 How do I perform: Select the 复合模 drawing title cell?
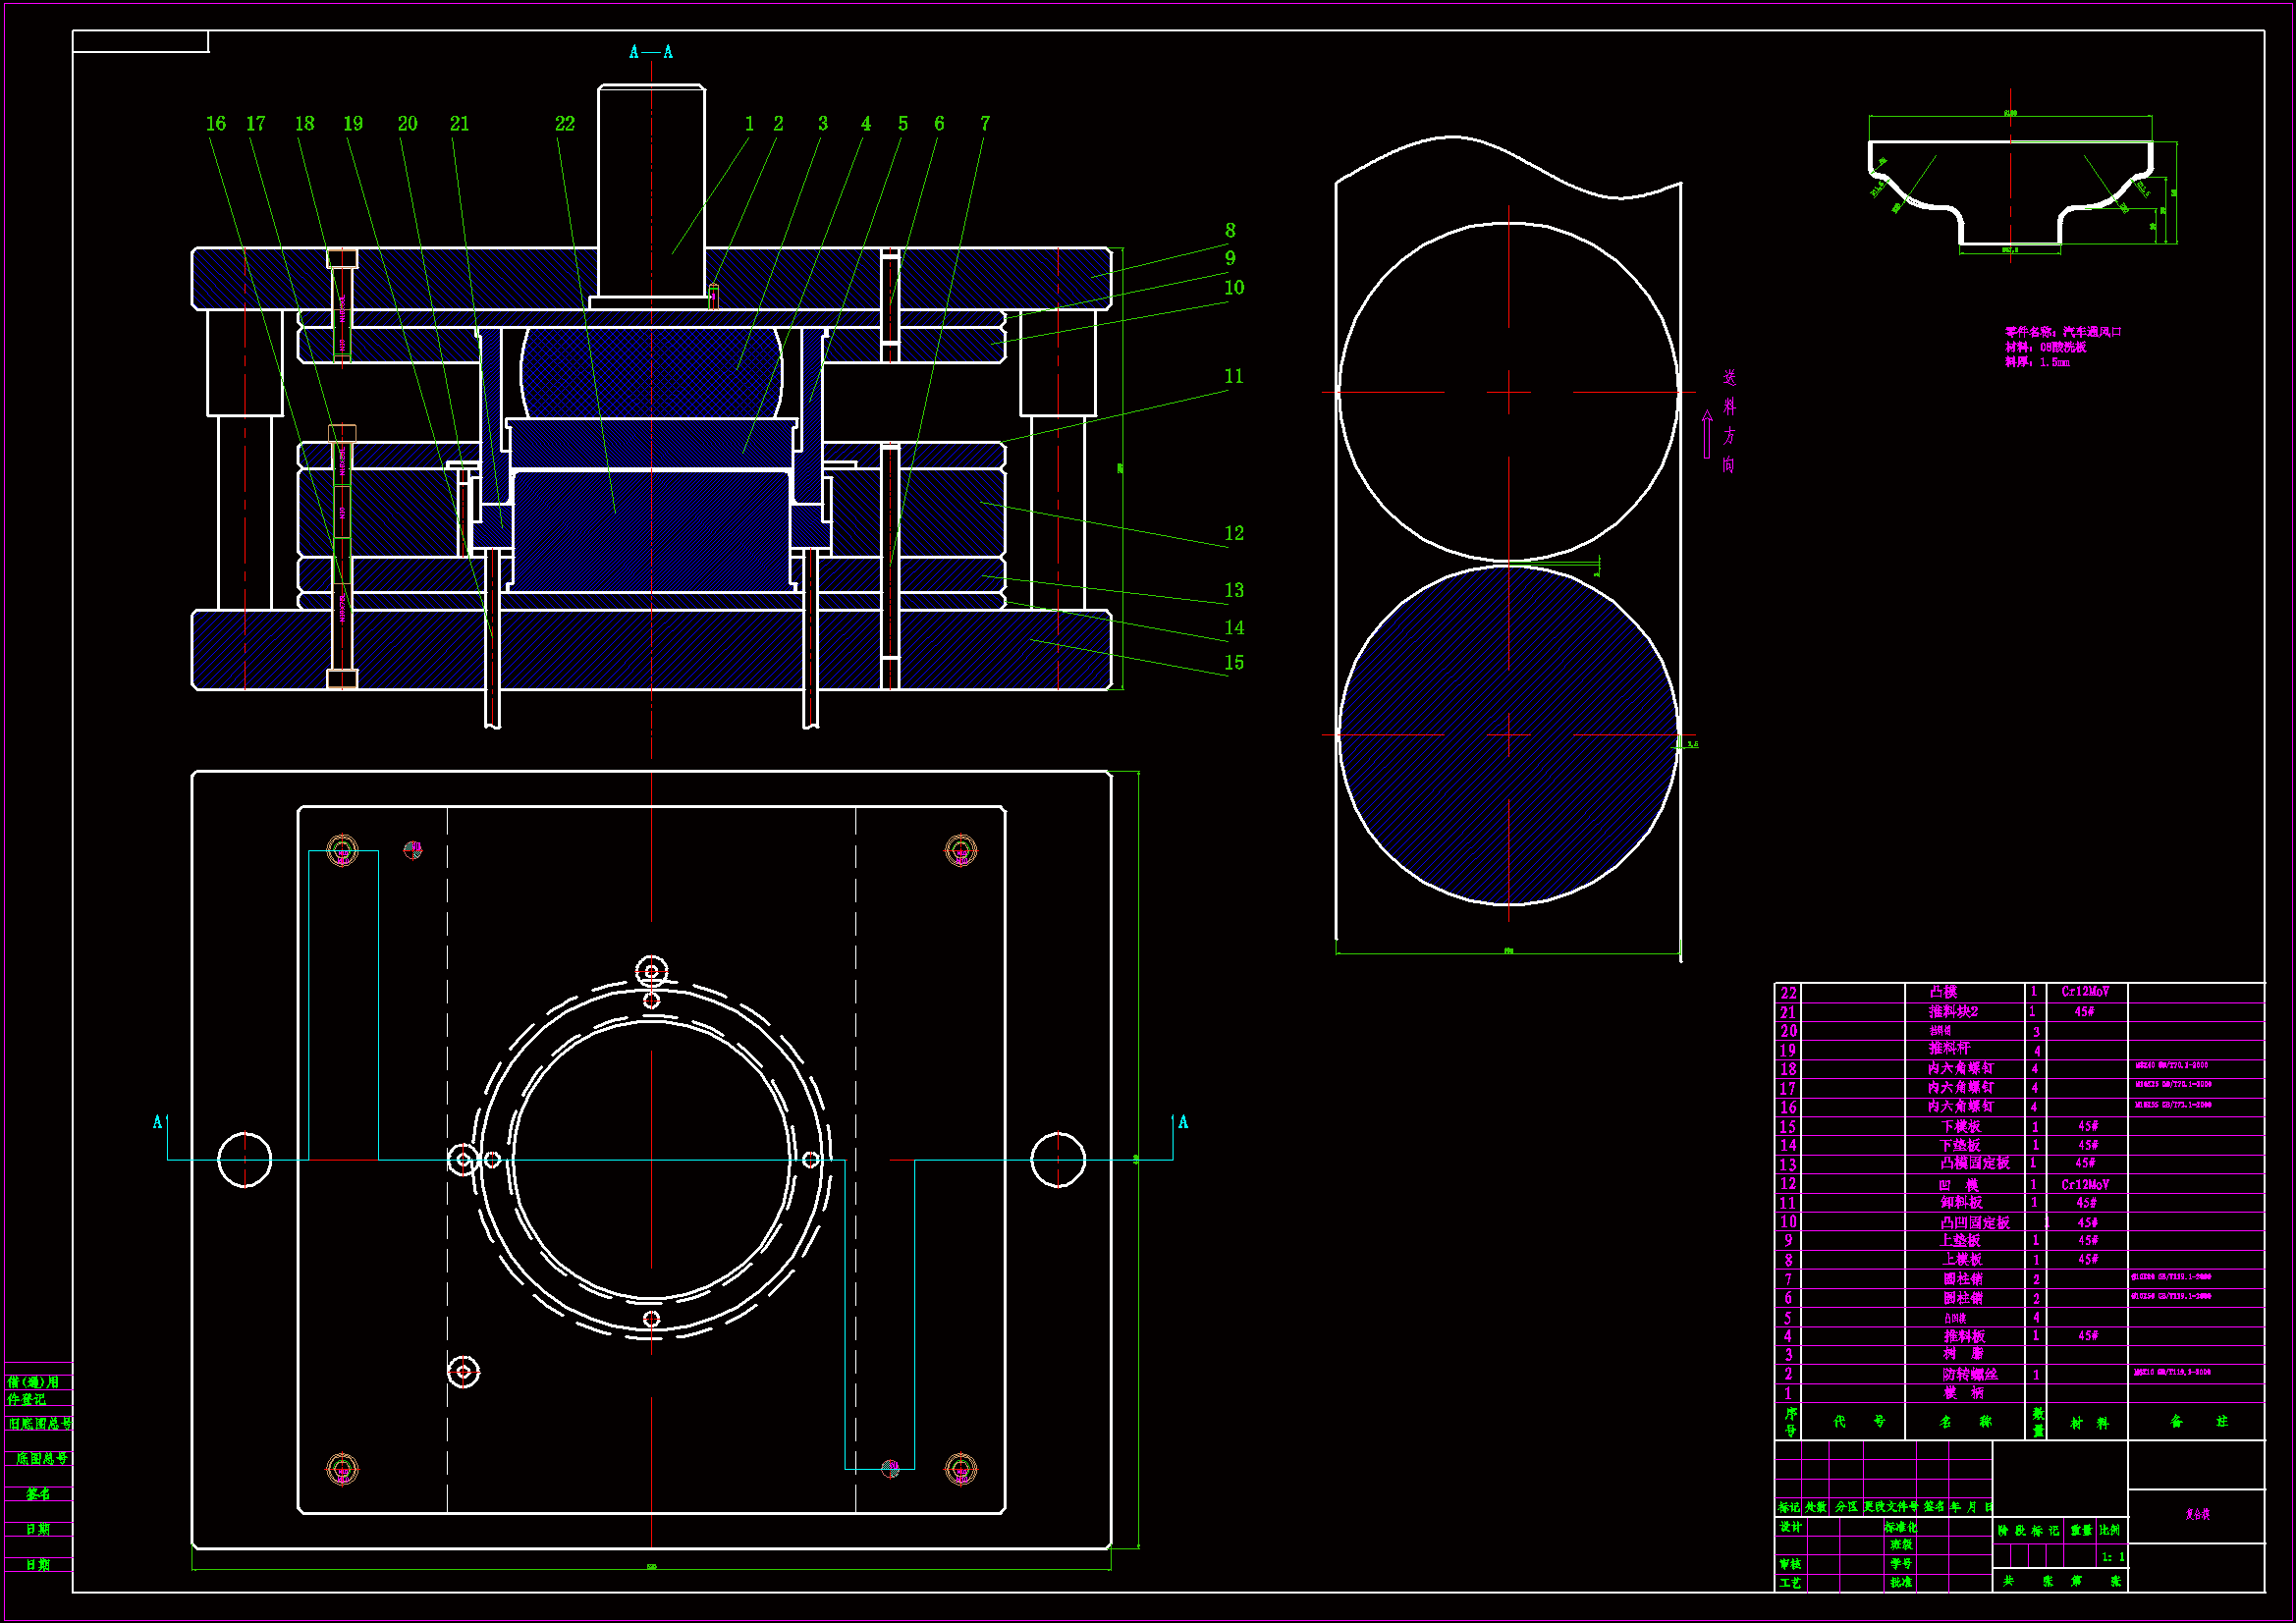pyautogui.click(x=2197, y=1514)
